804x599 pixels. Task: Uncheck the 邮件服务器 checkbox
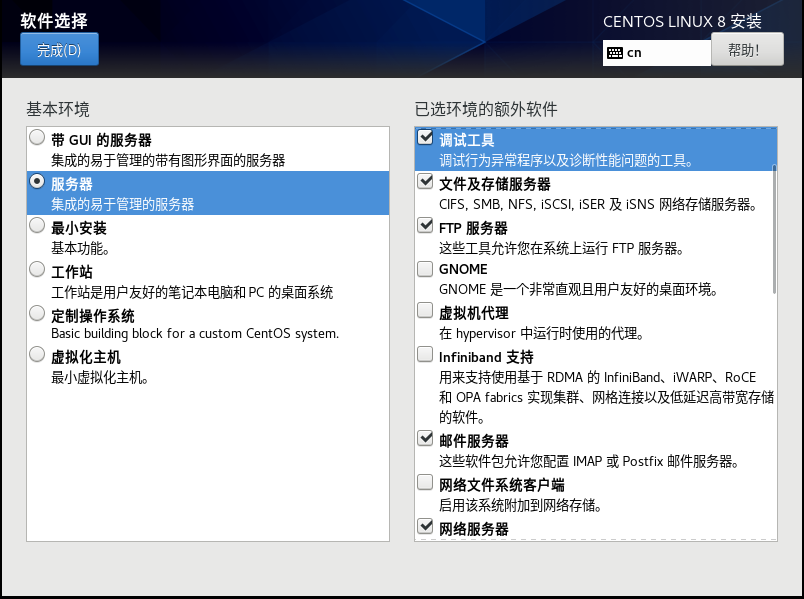coord(425,438)
